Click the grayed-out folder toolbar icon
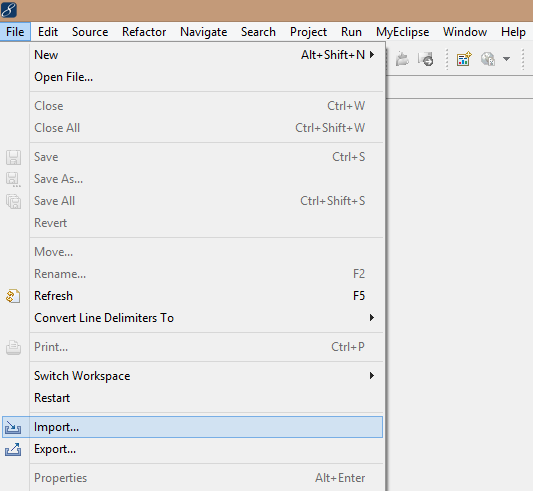Image resolution: width=533 pixels, height=491 pixels. pos(402,59)
